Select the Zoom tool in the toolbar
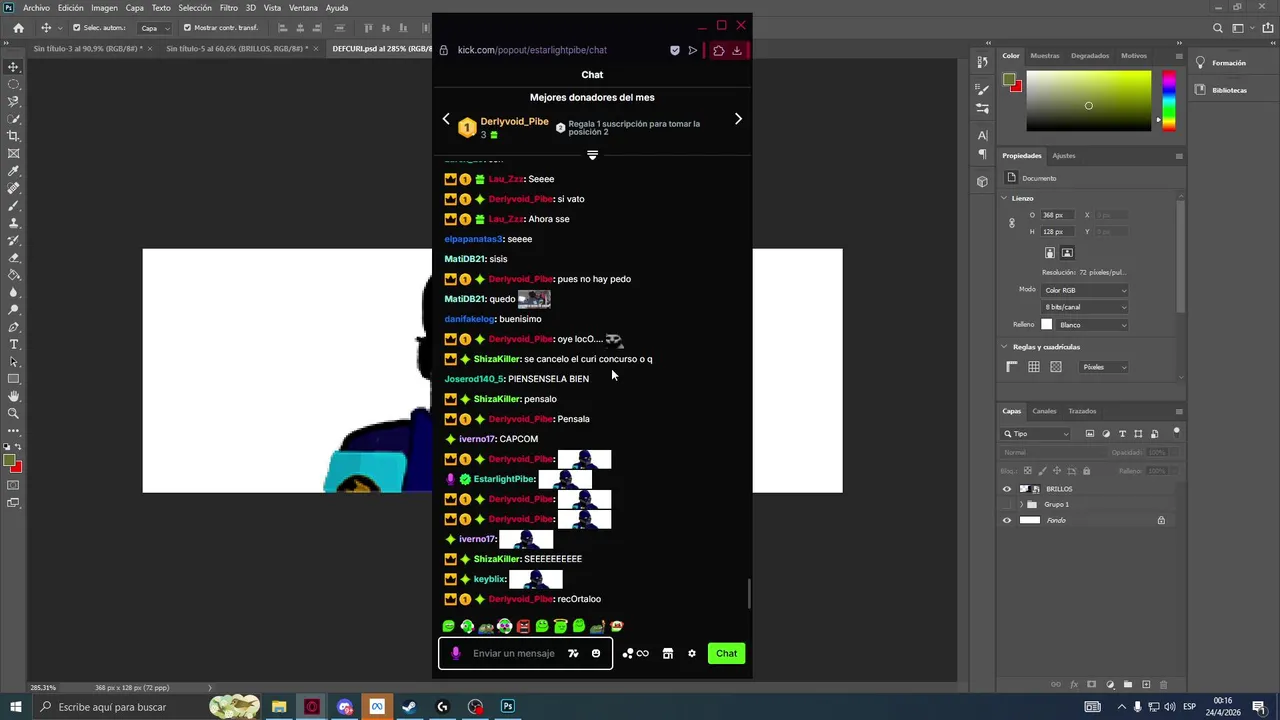This screenshot has height=720, width=1280. [13, 413]
